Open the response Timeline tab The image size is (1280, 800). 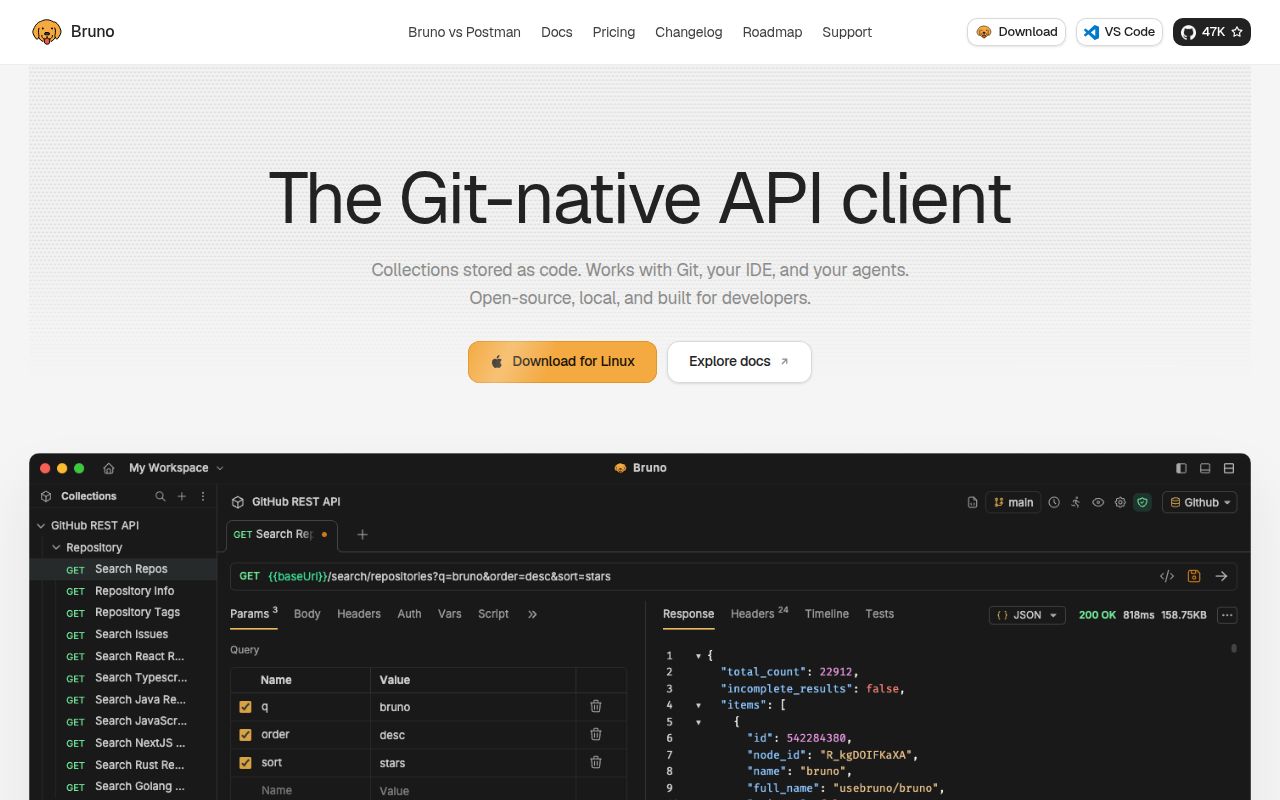pos(827,614)
